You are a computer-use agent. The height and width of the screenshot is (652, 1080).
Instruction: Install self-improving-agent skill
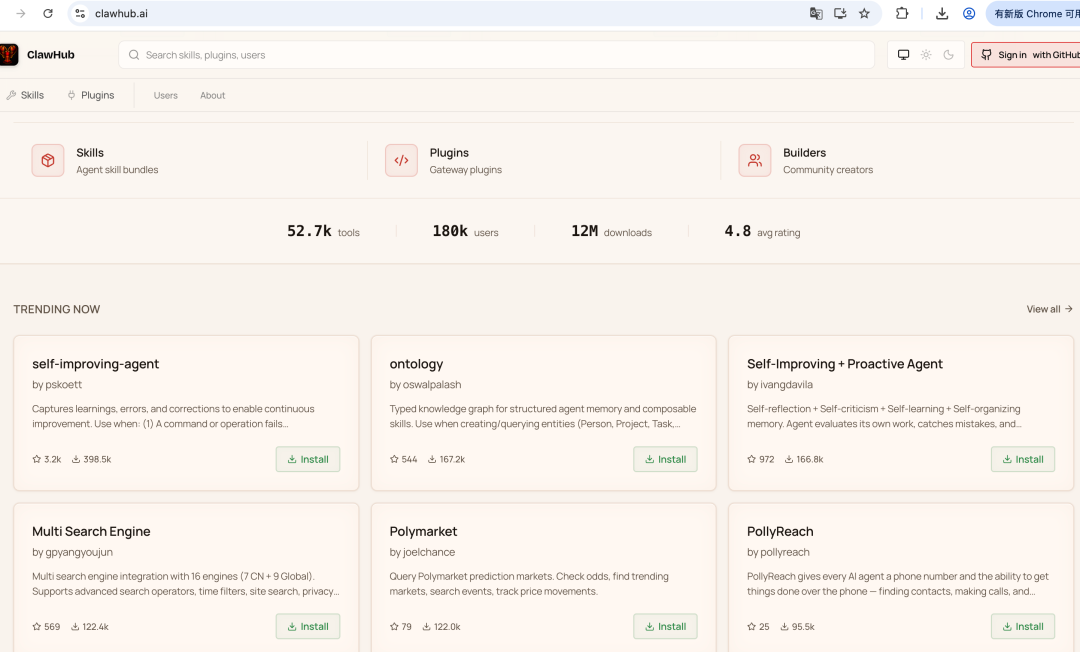click(308, 459)
